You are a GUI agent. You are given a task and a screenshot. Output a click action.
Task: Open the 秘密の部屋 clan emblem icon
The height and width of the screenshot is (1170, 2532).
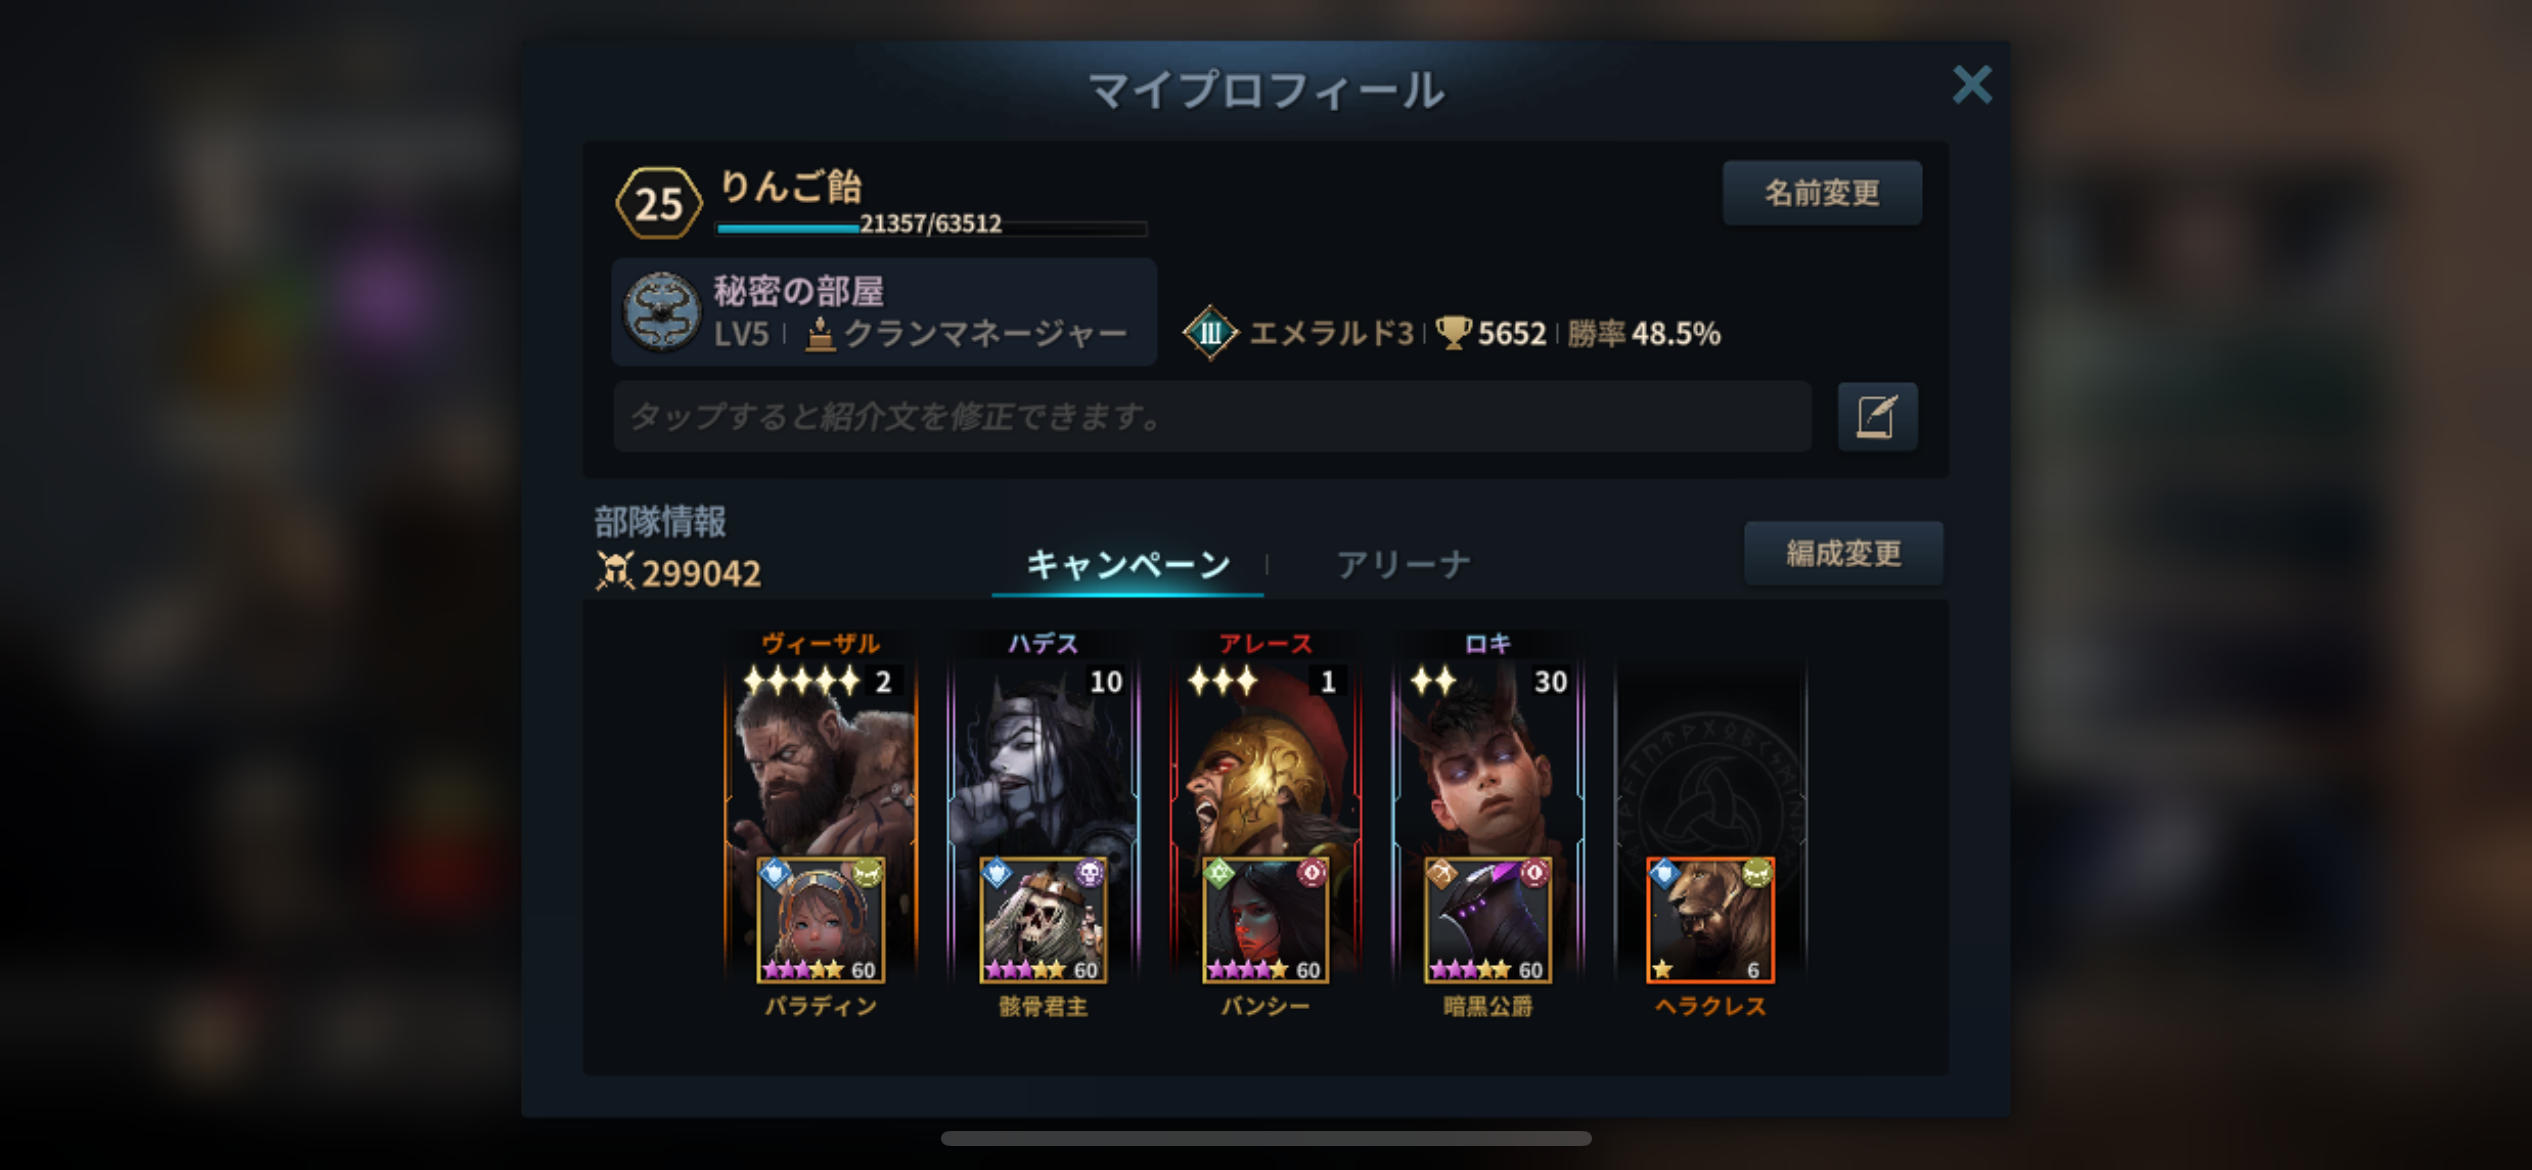(x=661, y=311)
